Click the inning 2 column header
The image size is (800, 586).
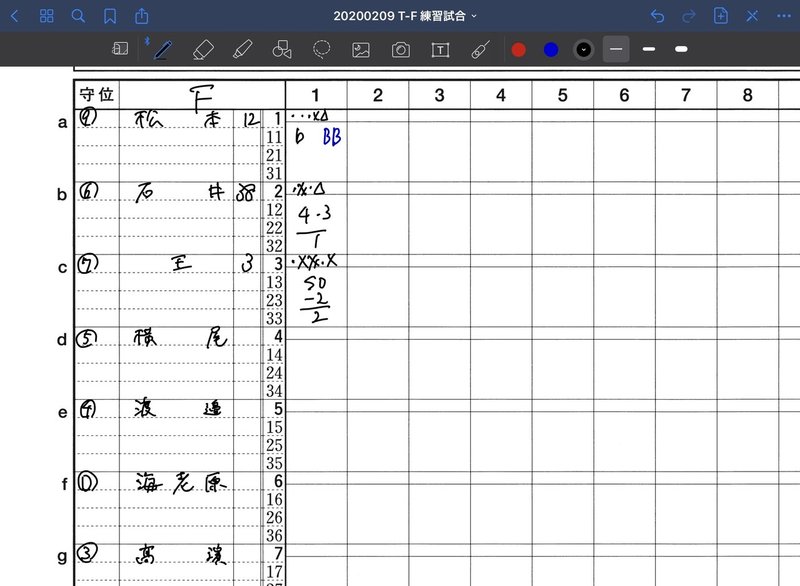click(378, 95)
